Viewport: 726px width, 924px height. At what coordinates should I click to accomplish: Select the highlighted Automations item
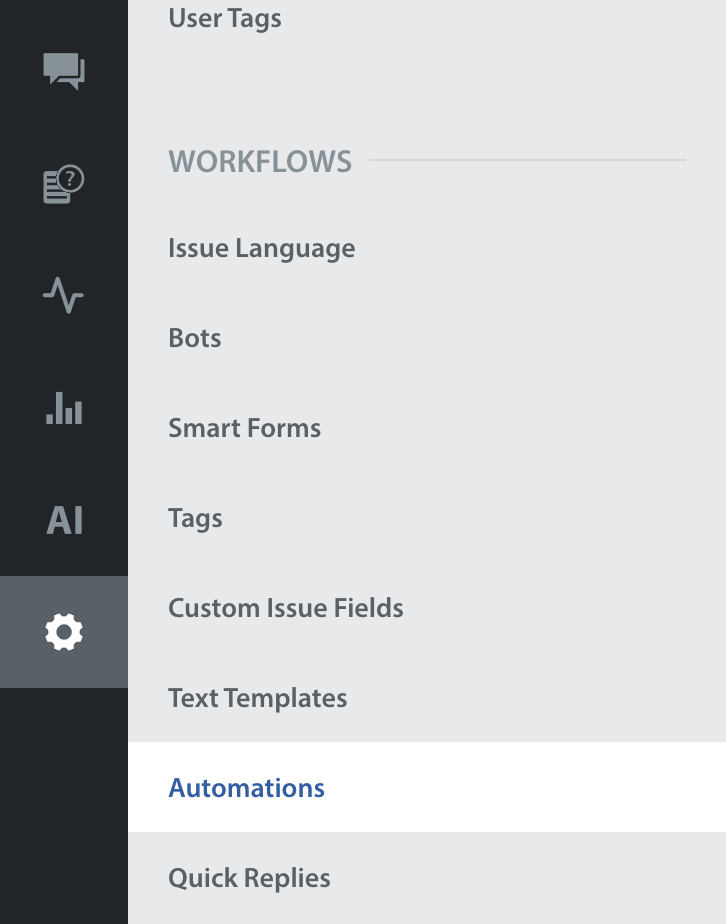pos(246,788)
